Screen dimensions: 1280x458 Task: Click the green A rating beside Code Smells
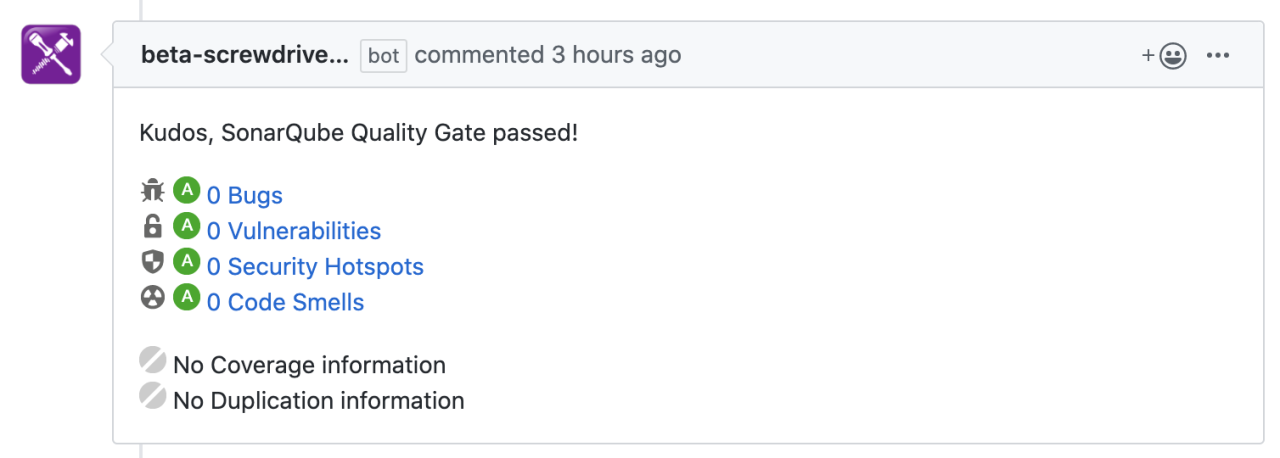186,297
